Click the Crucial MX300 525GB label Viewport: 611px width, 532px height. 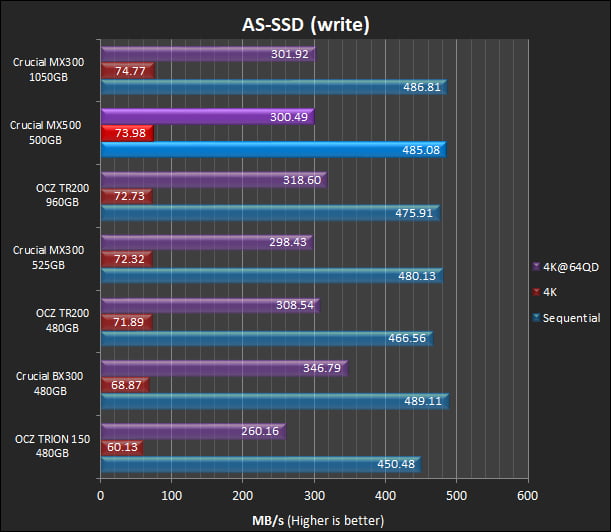(x=48, y=257)
